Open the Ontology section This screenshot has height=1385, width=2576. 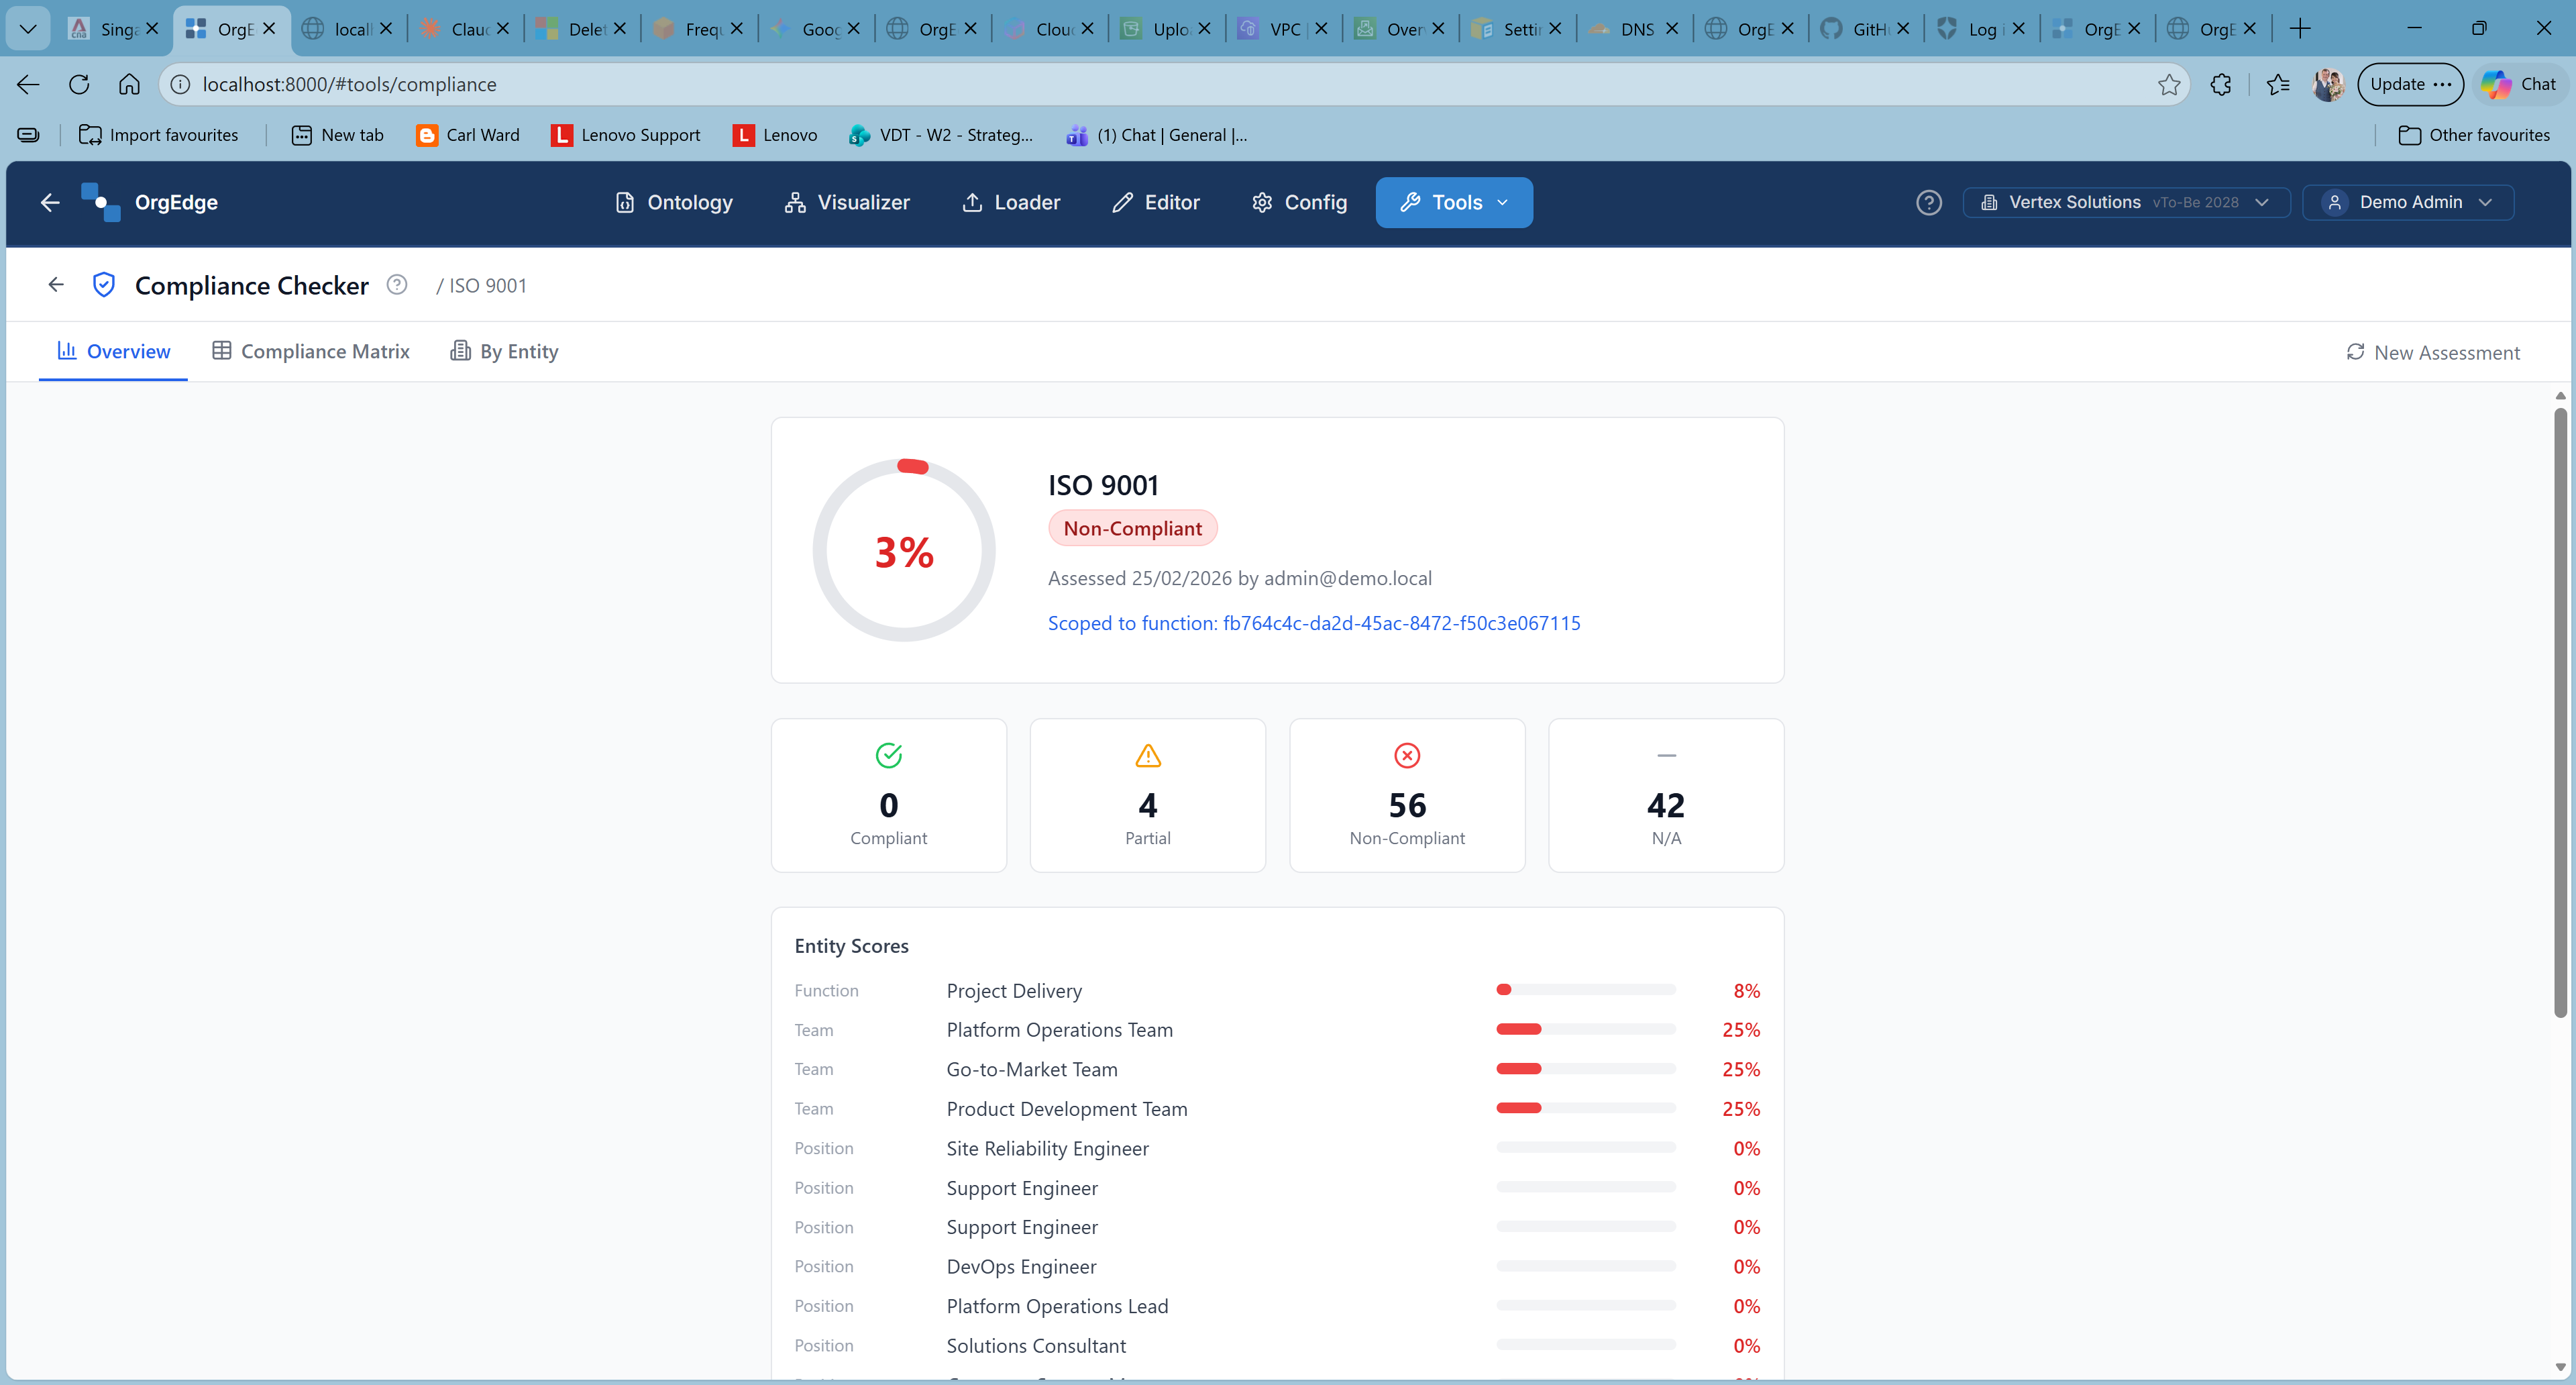pos(673,202)
